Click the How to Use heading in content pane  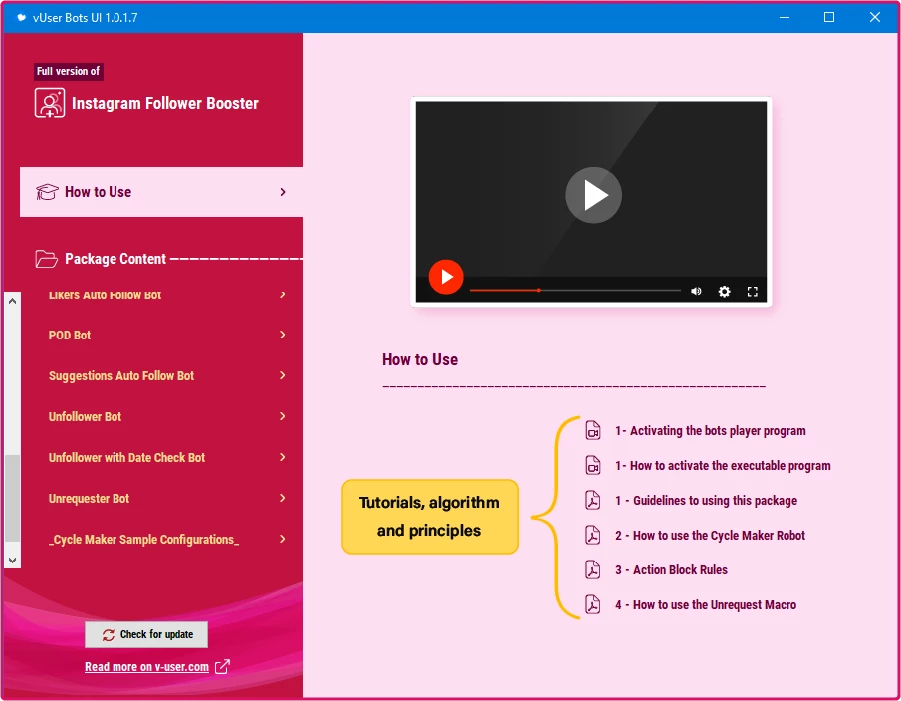click(x=420, y=360)
